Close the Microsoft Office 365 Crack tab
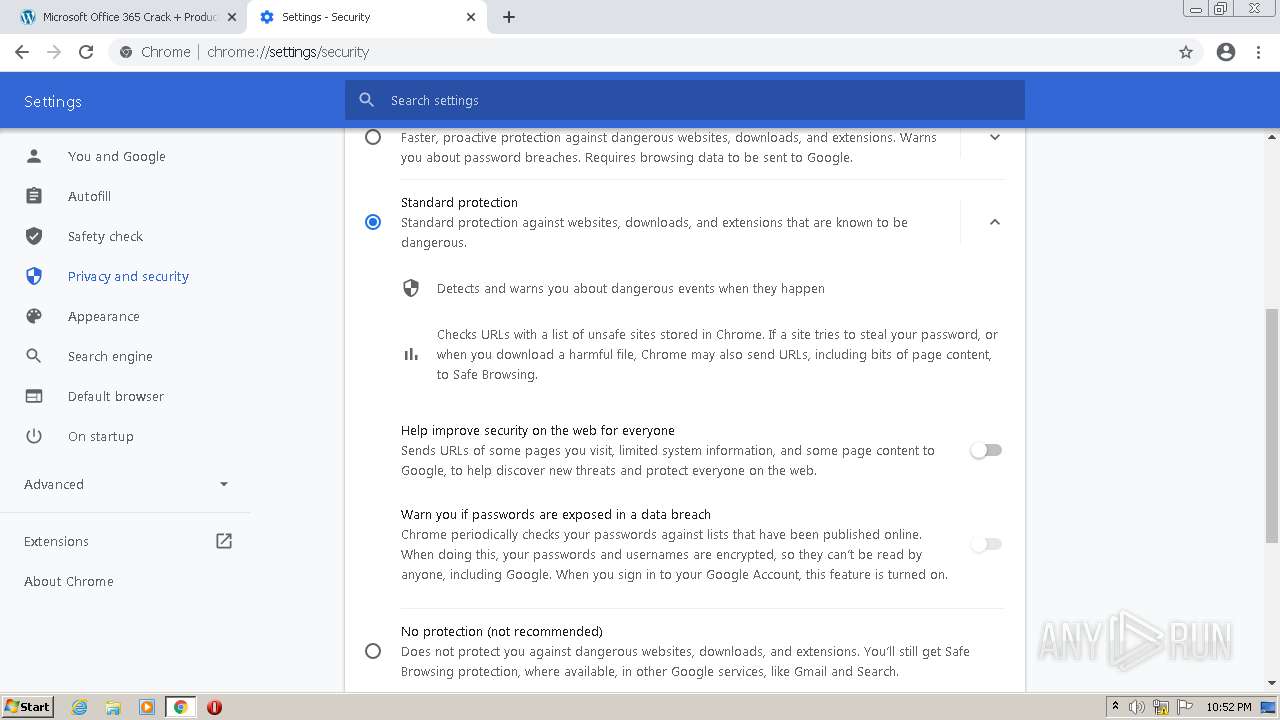This screenshot has height=720, width=1280. 232,17
